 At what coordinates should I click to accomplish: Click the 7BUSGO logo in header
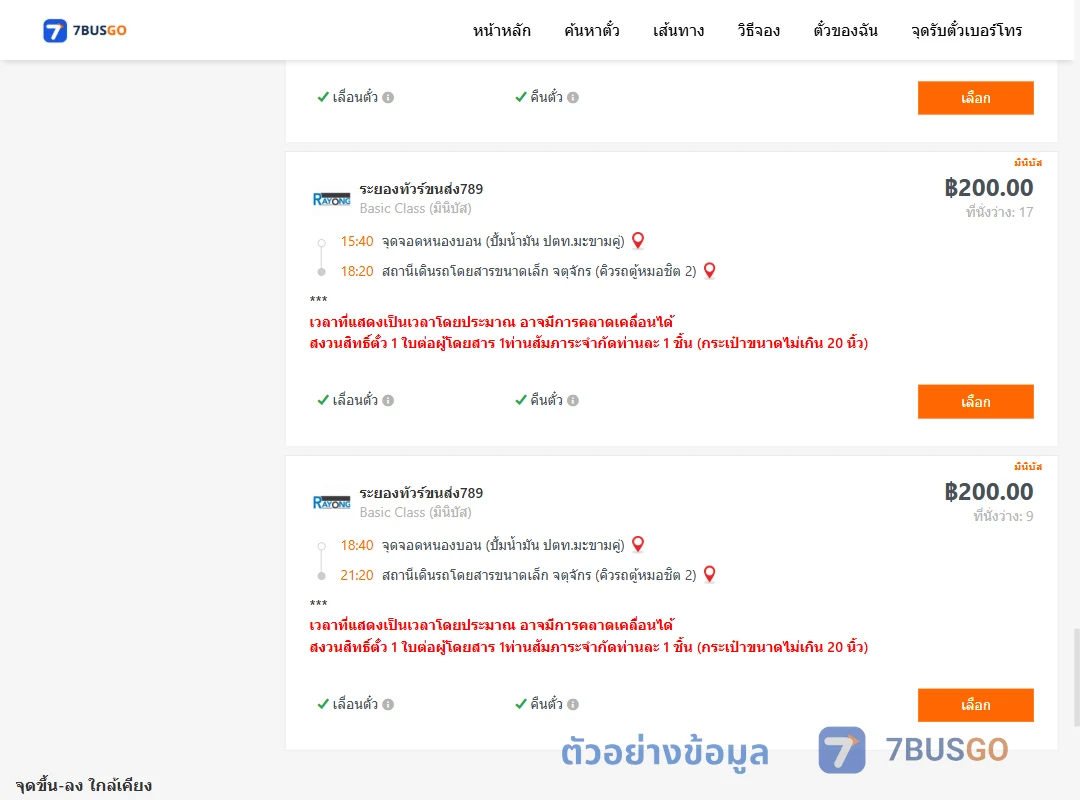click(85, 30)
